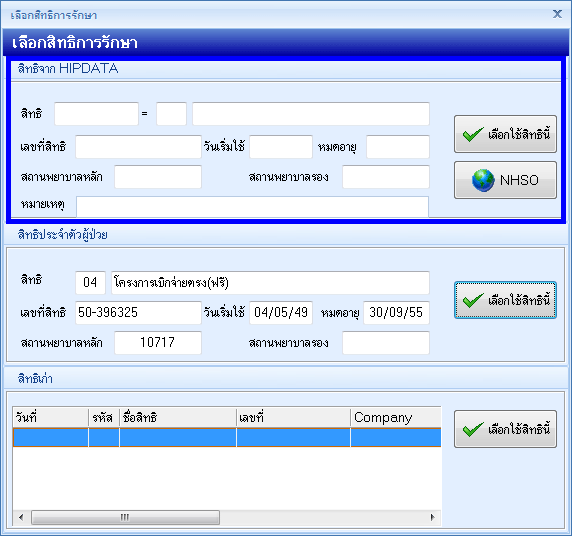
Task: Click the expiry field showing 30/09/55
Action: pos(397,313)
